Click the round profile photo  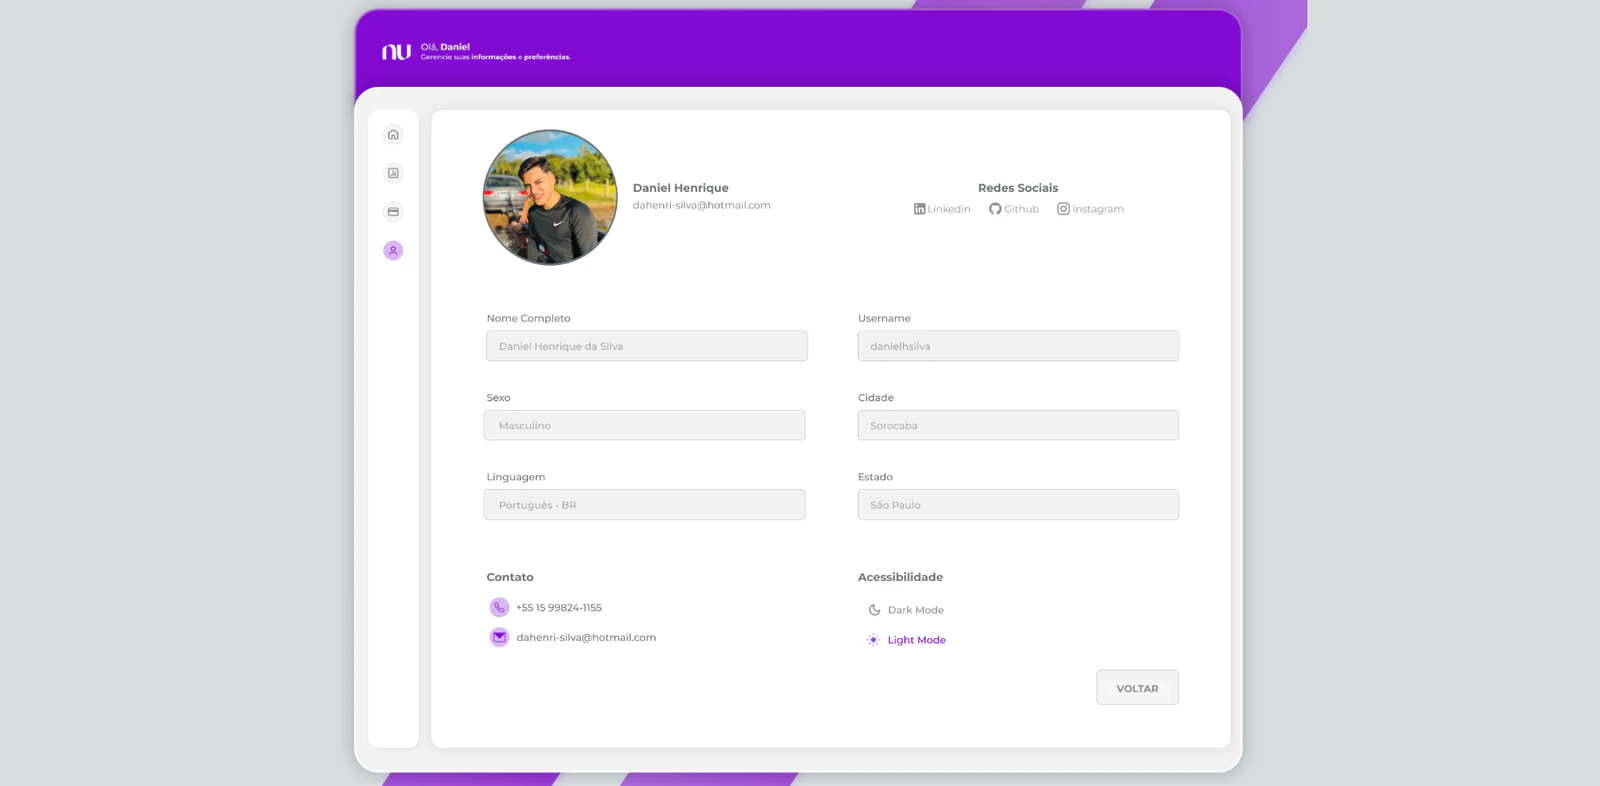550,197
